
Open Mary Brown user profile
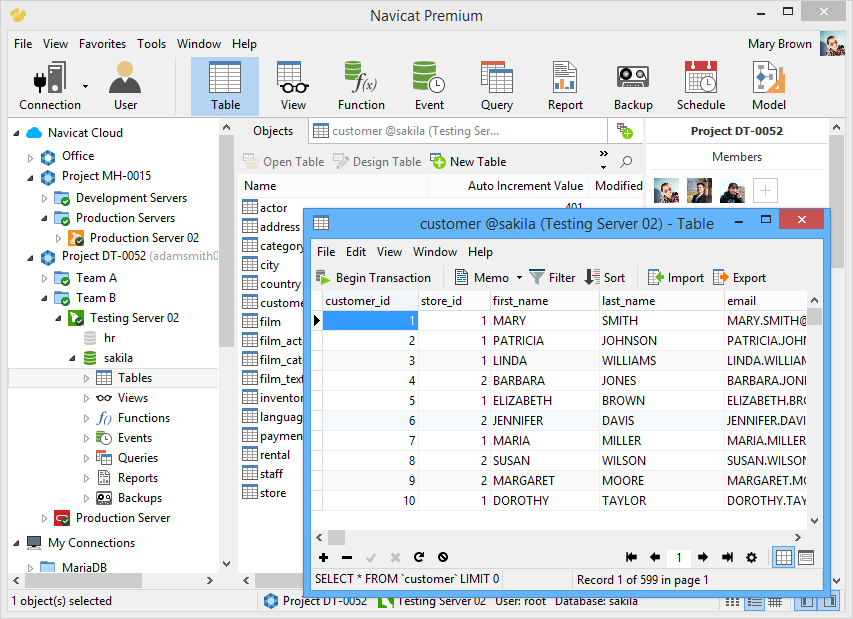click(795, 44)
